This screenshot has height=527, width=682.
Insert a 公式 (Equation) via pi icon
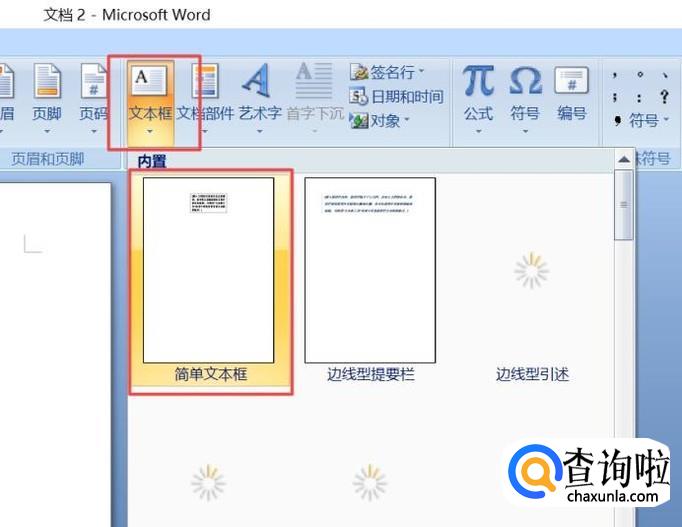point(478,81)
